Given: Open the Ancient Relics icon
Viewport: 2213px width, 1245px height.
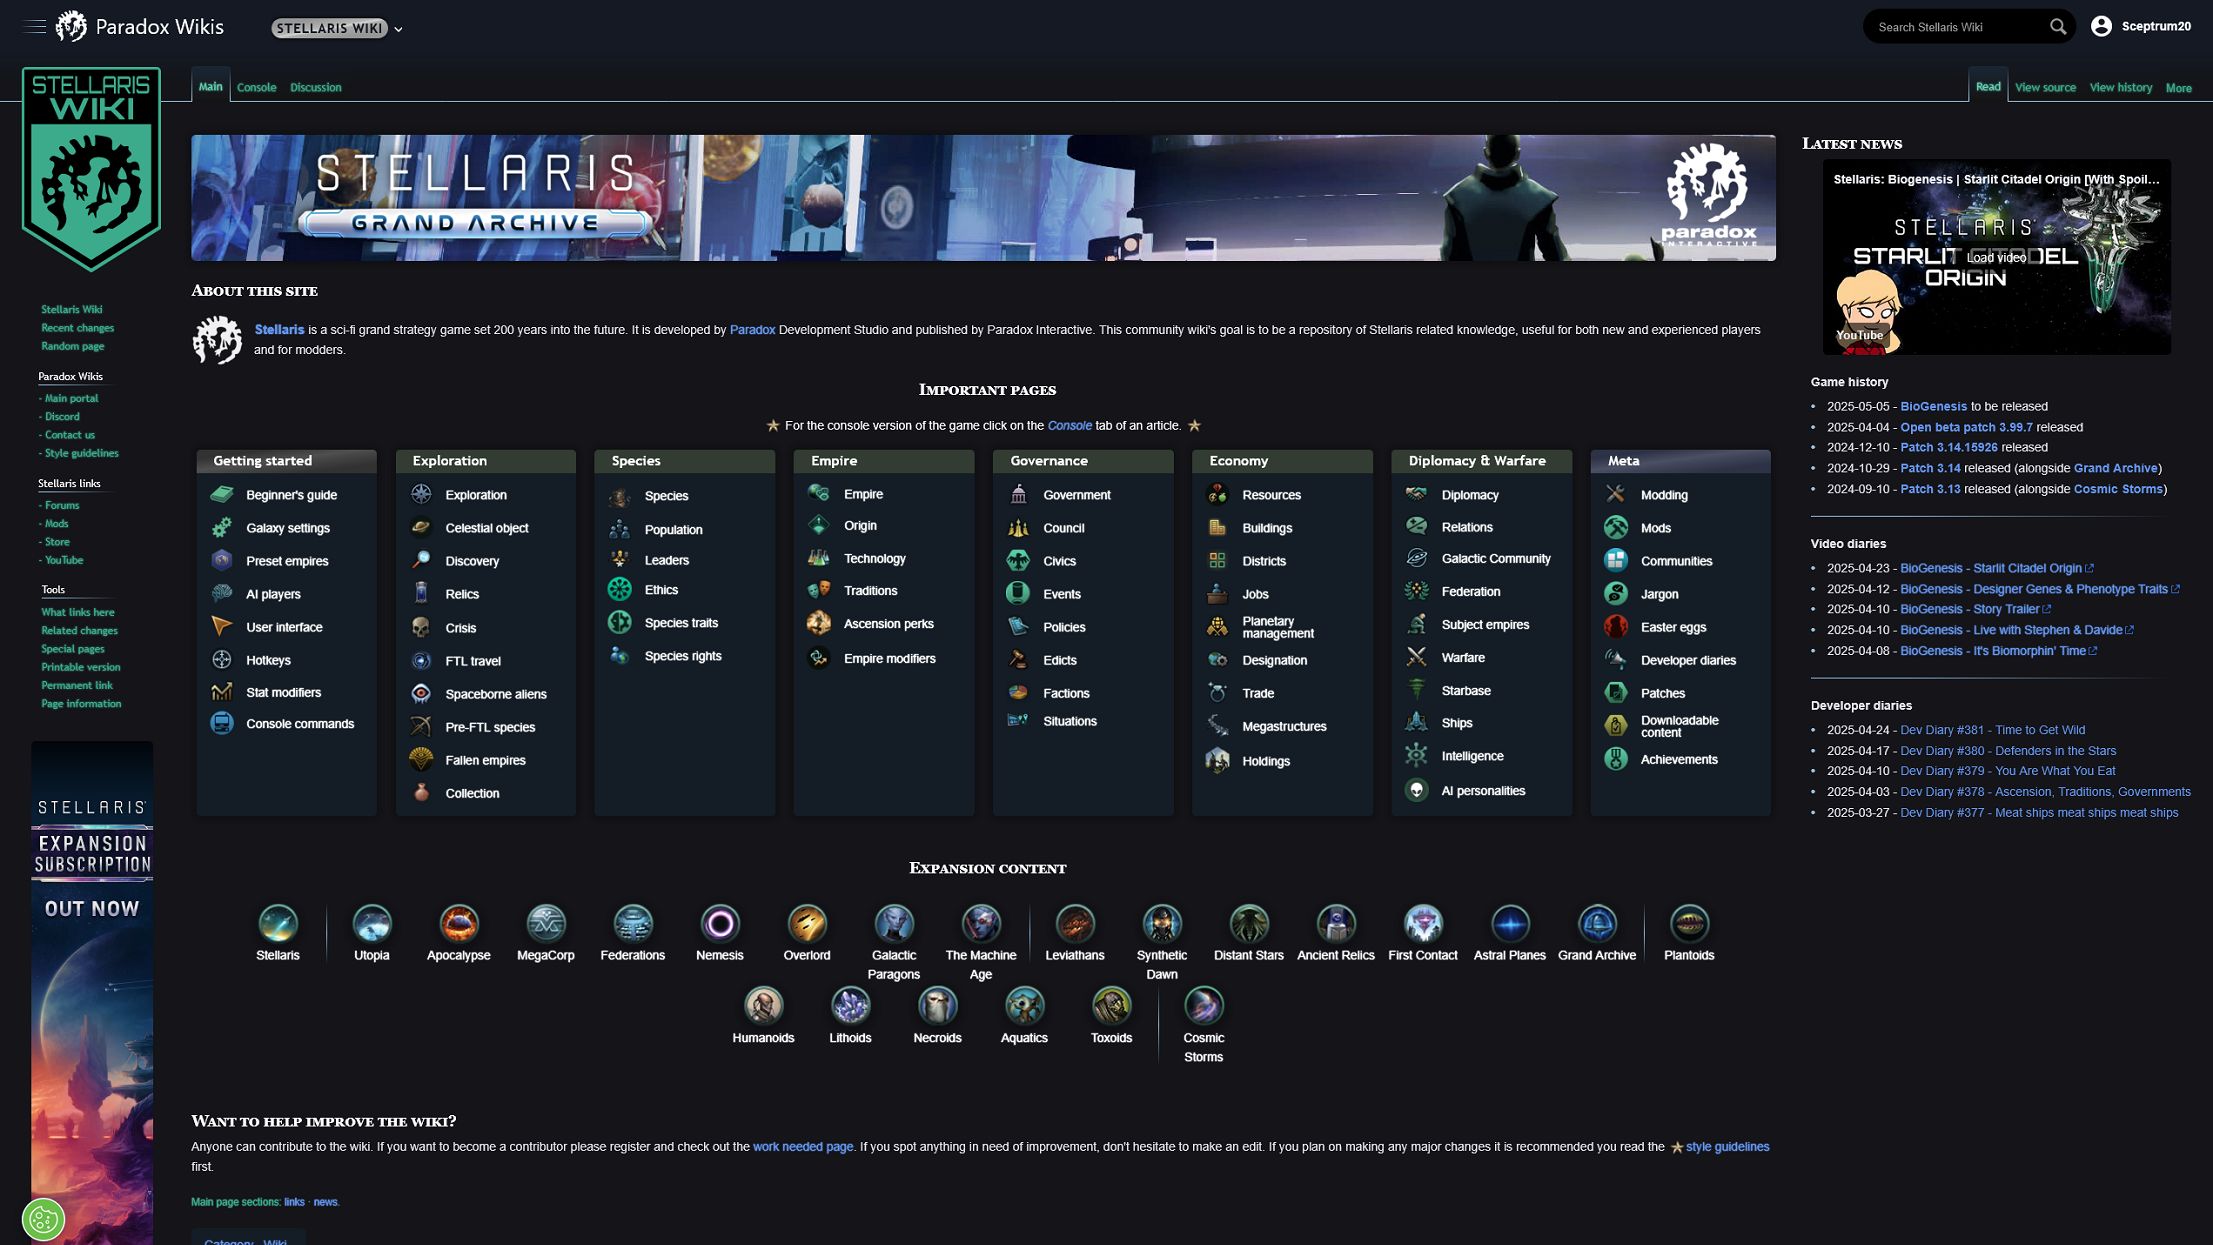Looking at the screenshot, I should [1336, 923].
